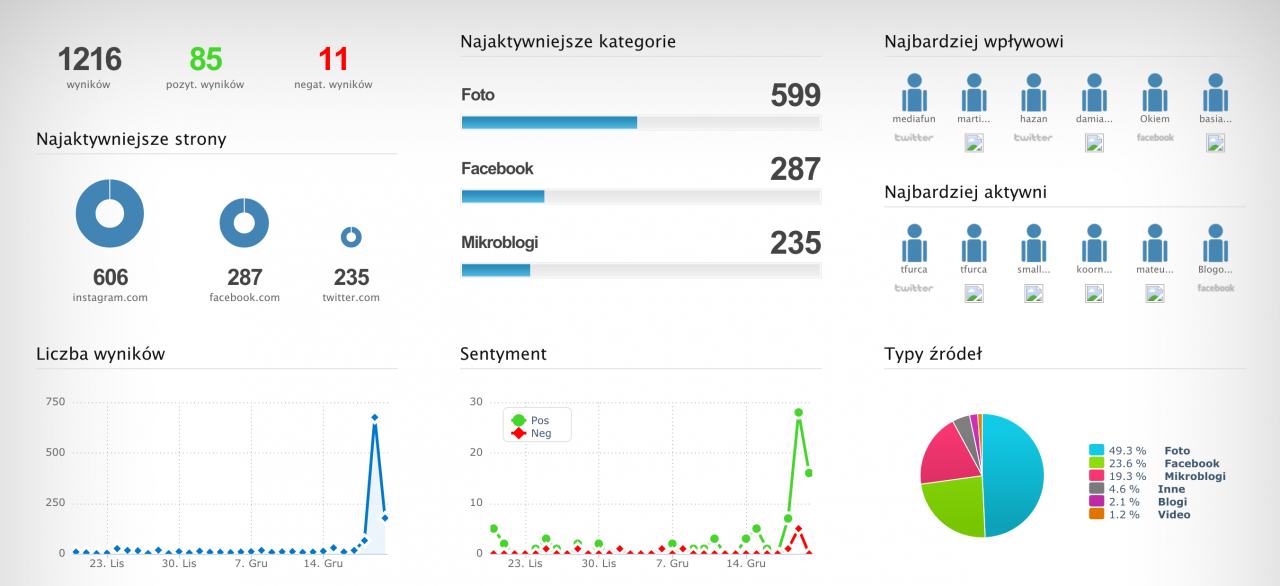Image resolution: width=1280 pixels, height=586 pixels.
Task: Open the facebook badge under Okiem
Action: (x=1154, y=136)
